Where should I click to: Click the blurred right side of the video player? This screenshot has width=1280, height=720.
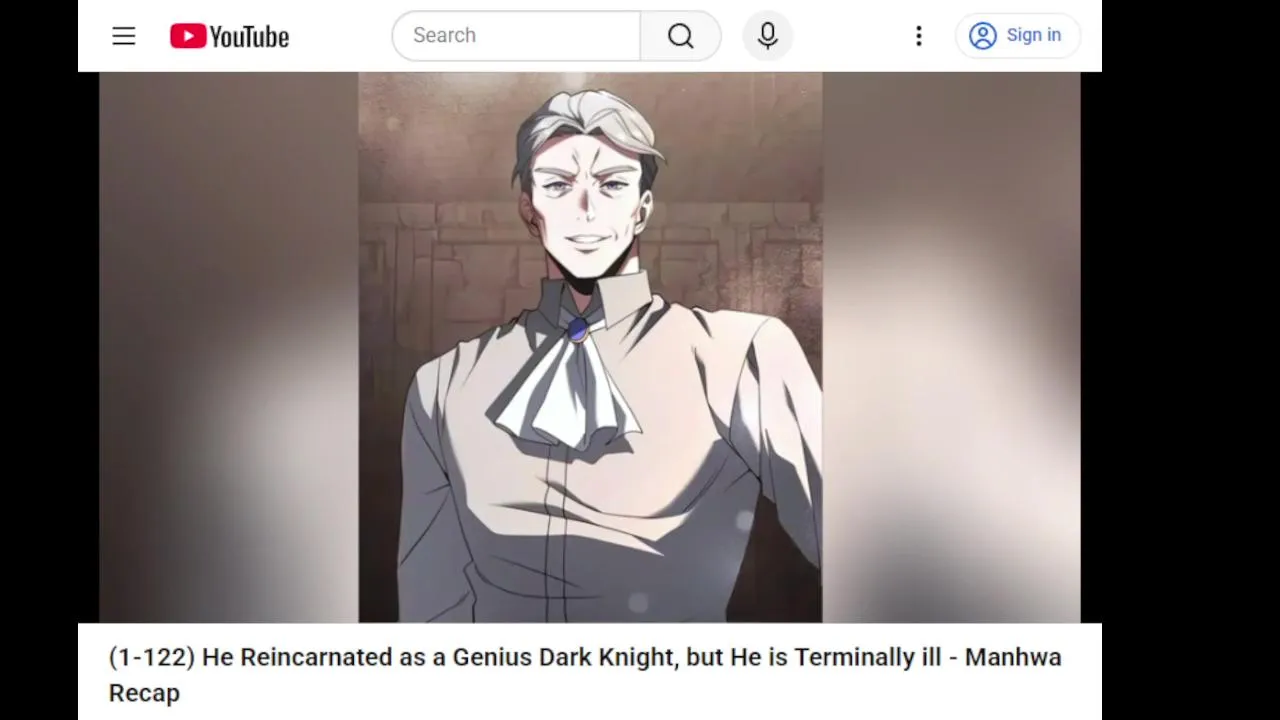tap(951, 347)
